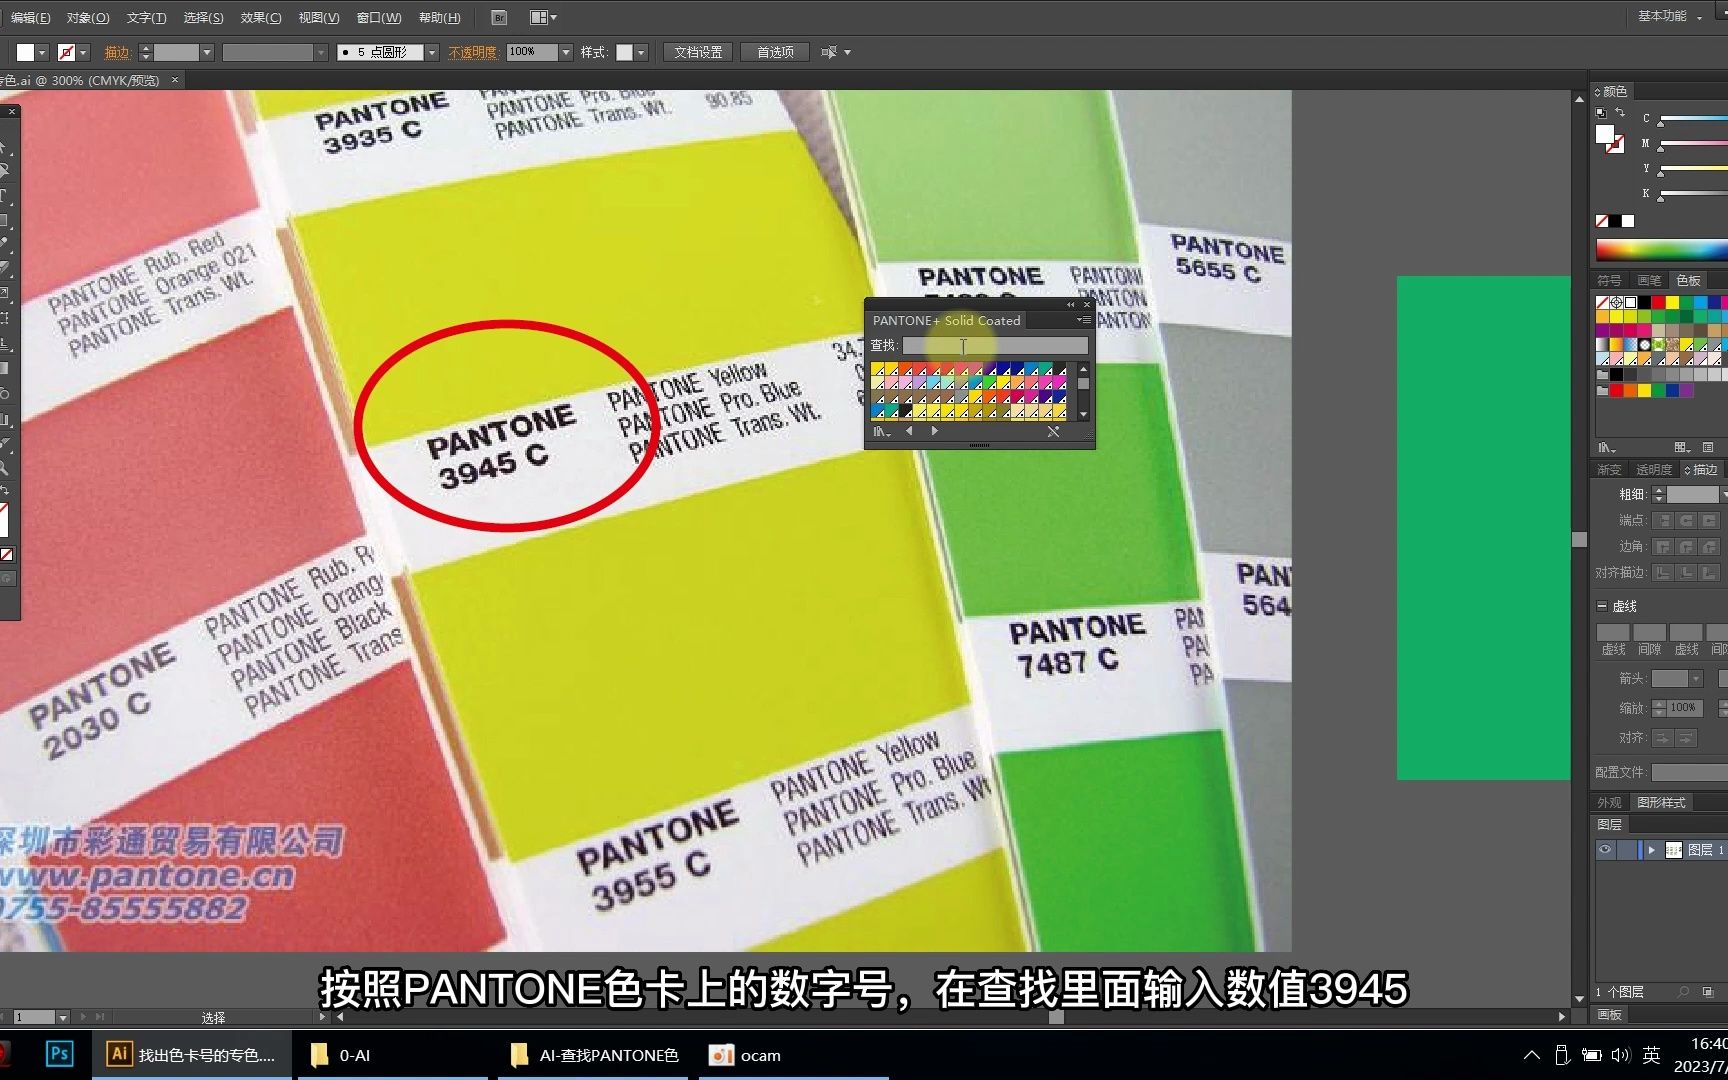Click the profile field (配置文件)
The image size is (1728, 1080).
click(x=1689, y=773)
